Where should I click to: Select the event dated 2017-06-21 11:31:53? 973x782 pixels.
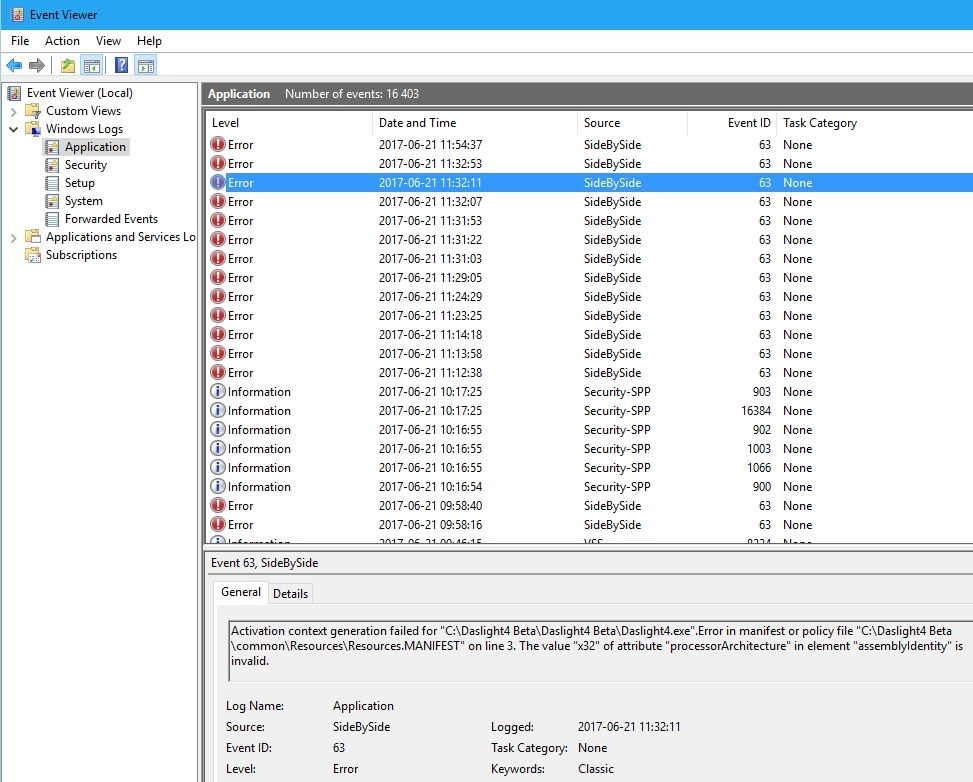click(x=589, y=221)
